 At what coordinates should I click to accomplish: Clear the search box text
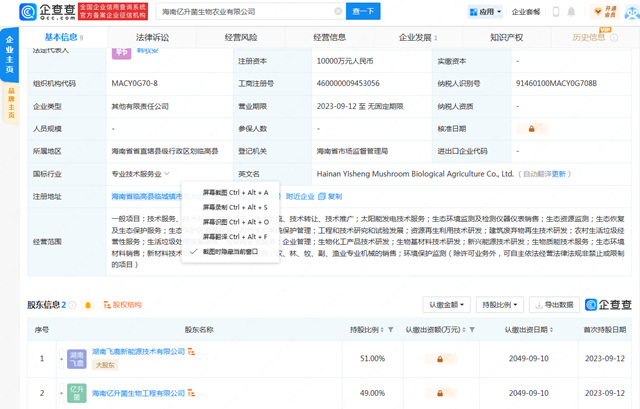tap(338, 11)
